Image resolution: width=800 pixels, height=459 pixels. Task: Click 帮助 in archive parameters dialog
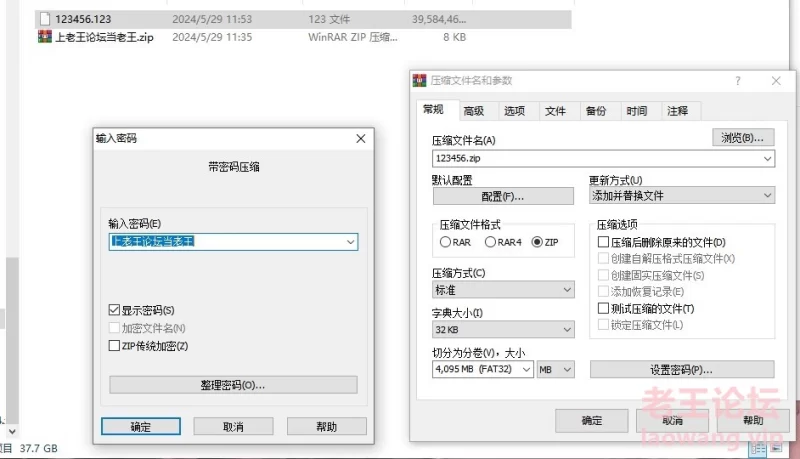click(753, 421)
